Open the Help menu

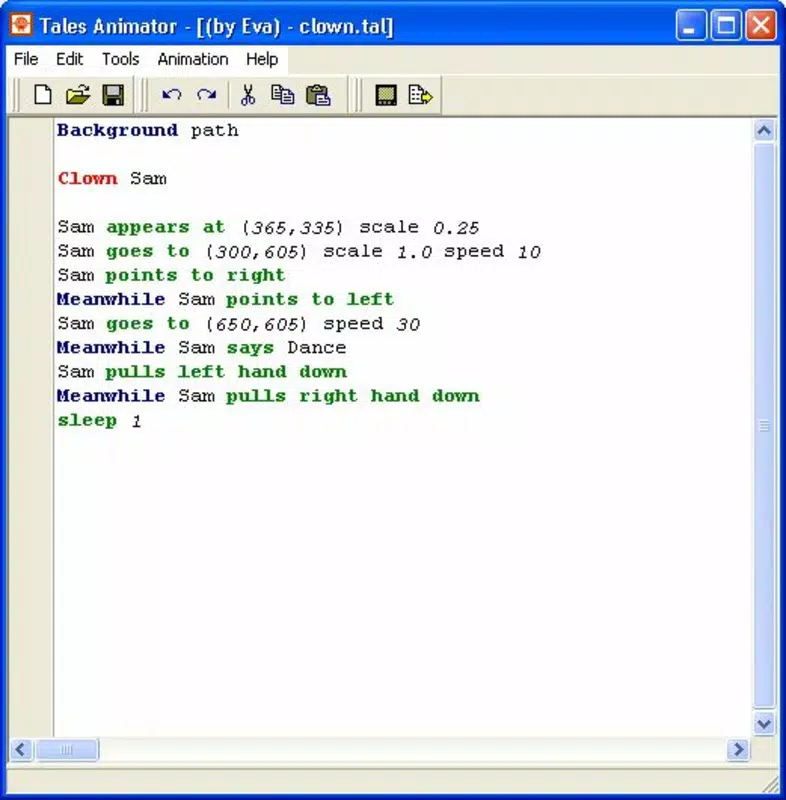(262, 59)
